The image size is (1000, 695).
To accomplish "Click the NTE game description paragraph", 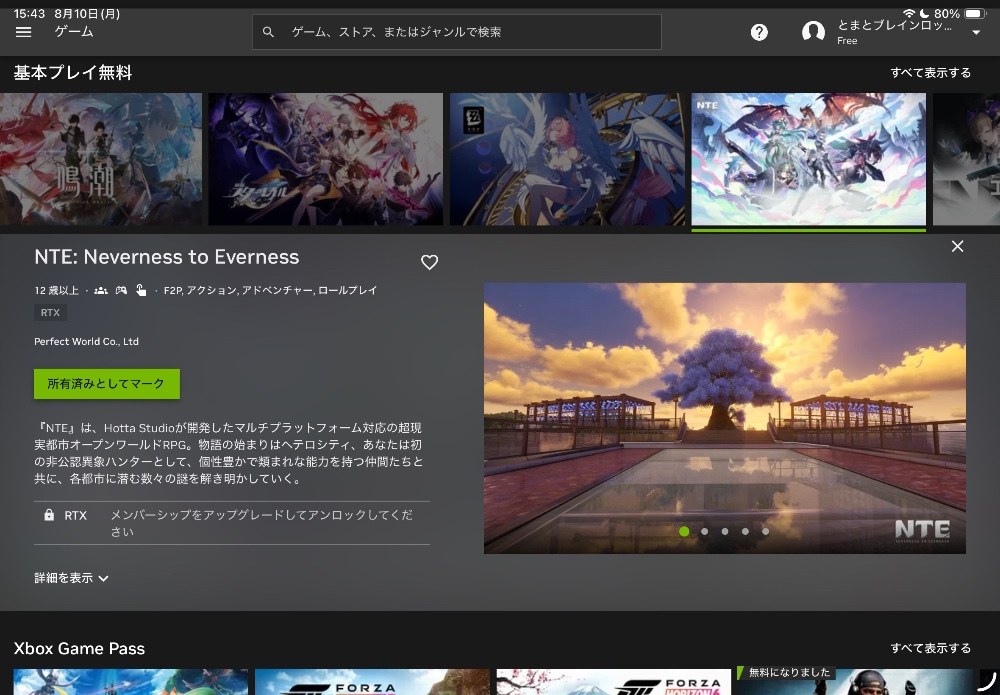I will [228, 453].
